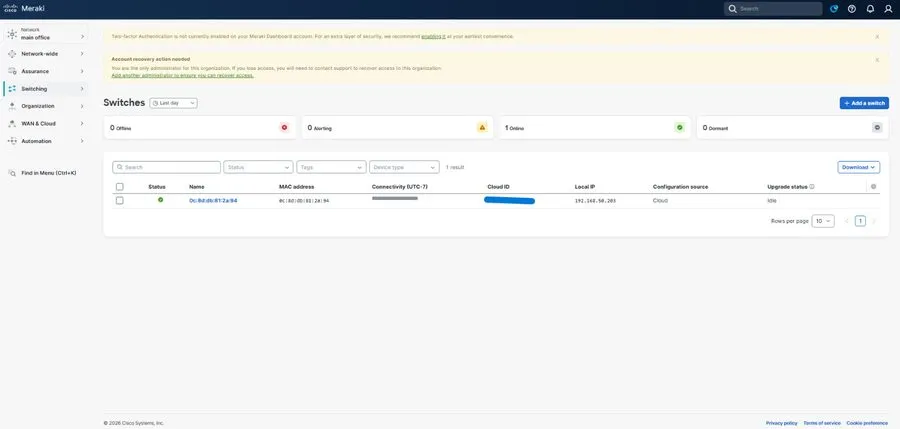This screenshot has width=900, height=429.
Task: Click the Status column header
Action: [157, 187]
